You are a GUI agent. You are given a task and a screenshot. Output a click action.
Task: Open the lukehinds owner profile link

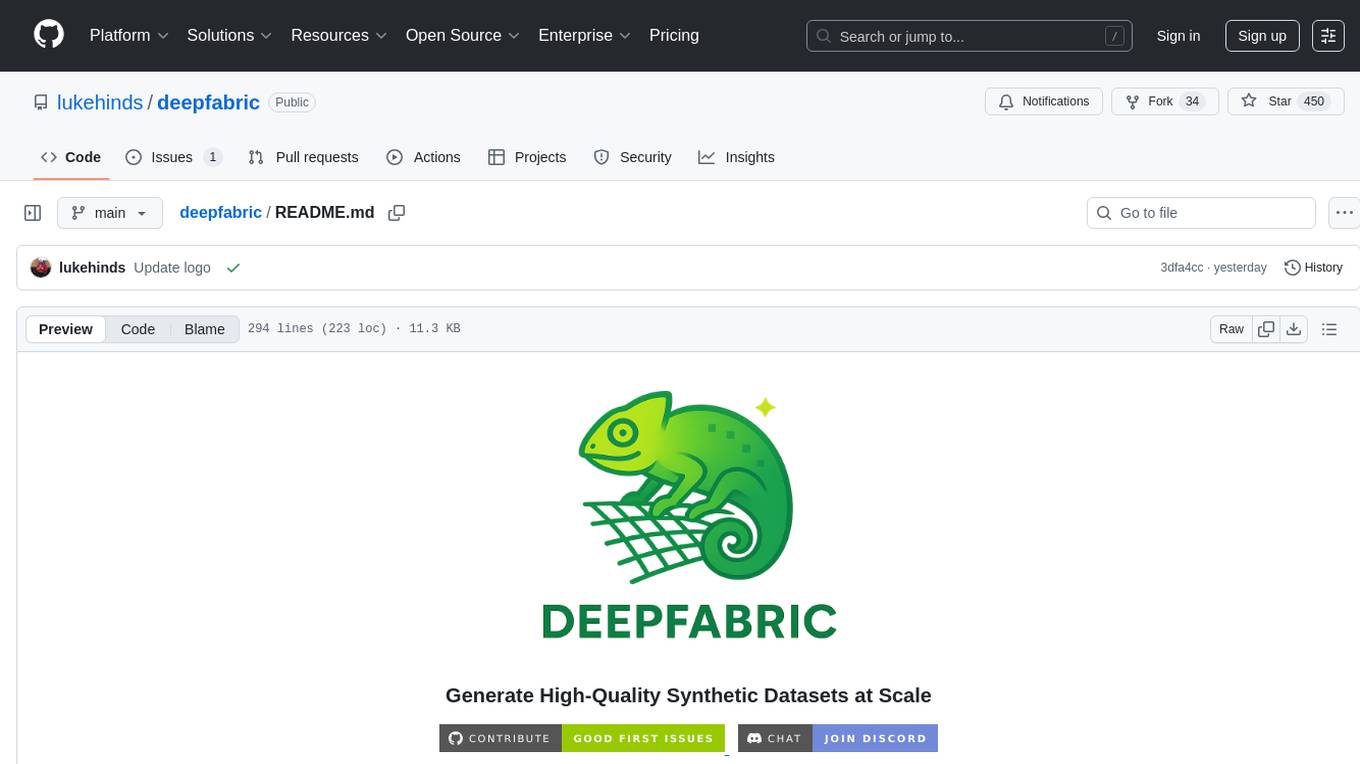coord(100,102)
